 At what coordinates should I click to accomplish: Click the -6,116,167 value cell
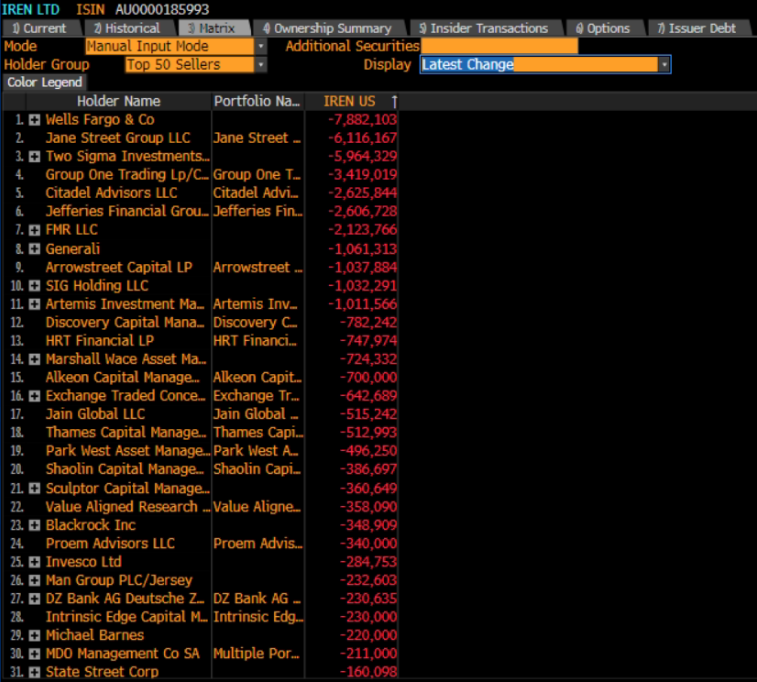point(362,138)
